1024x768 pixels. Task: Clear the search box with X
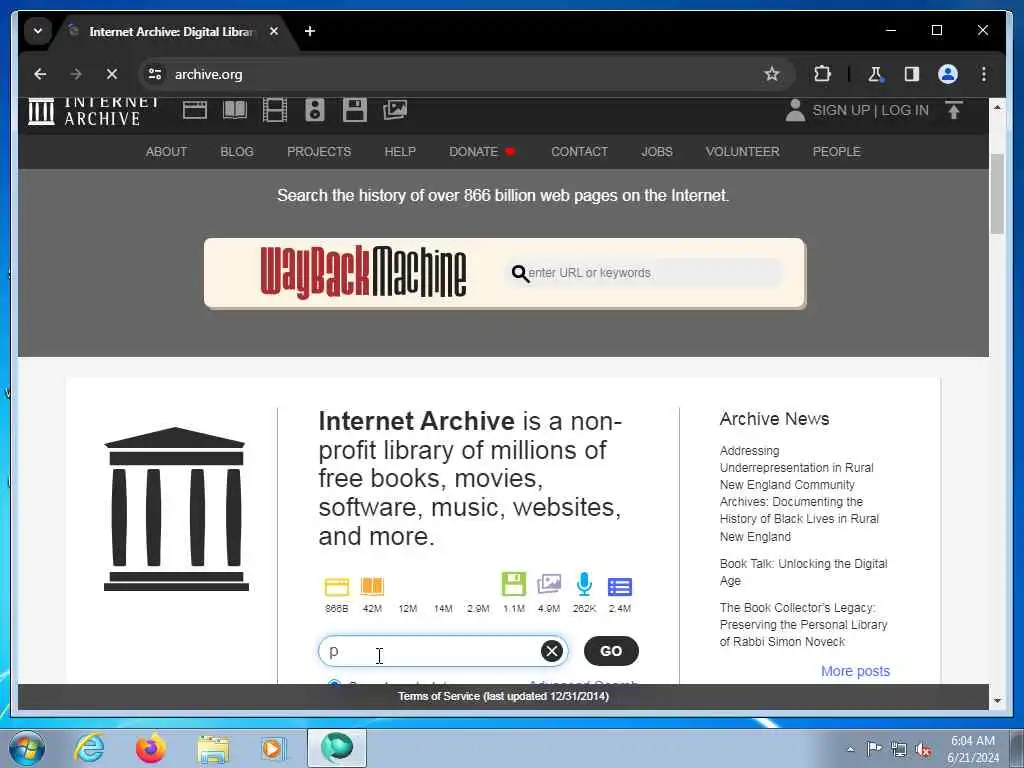[551, 651]
